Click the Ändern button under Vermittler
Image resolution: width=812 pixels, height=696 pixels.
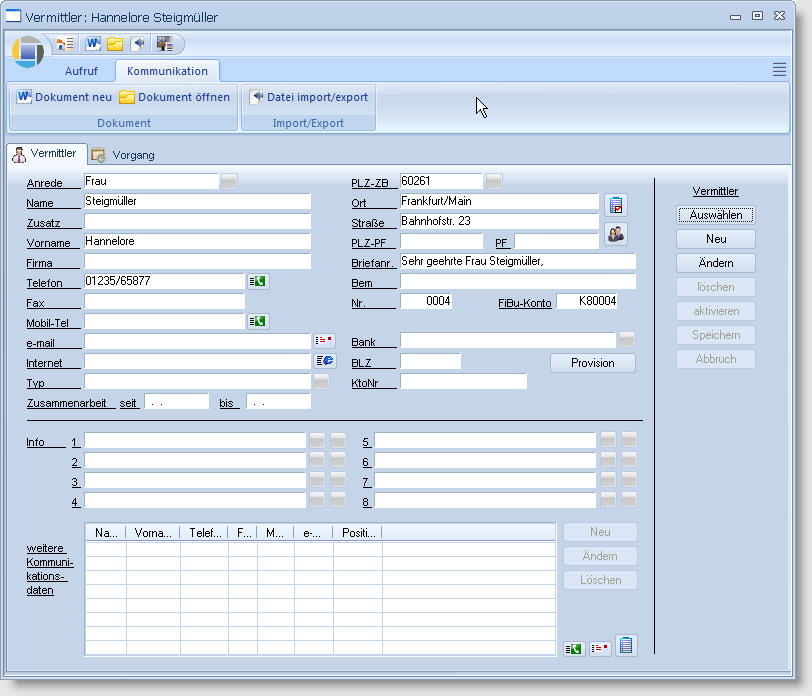715,263
